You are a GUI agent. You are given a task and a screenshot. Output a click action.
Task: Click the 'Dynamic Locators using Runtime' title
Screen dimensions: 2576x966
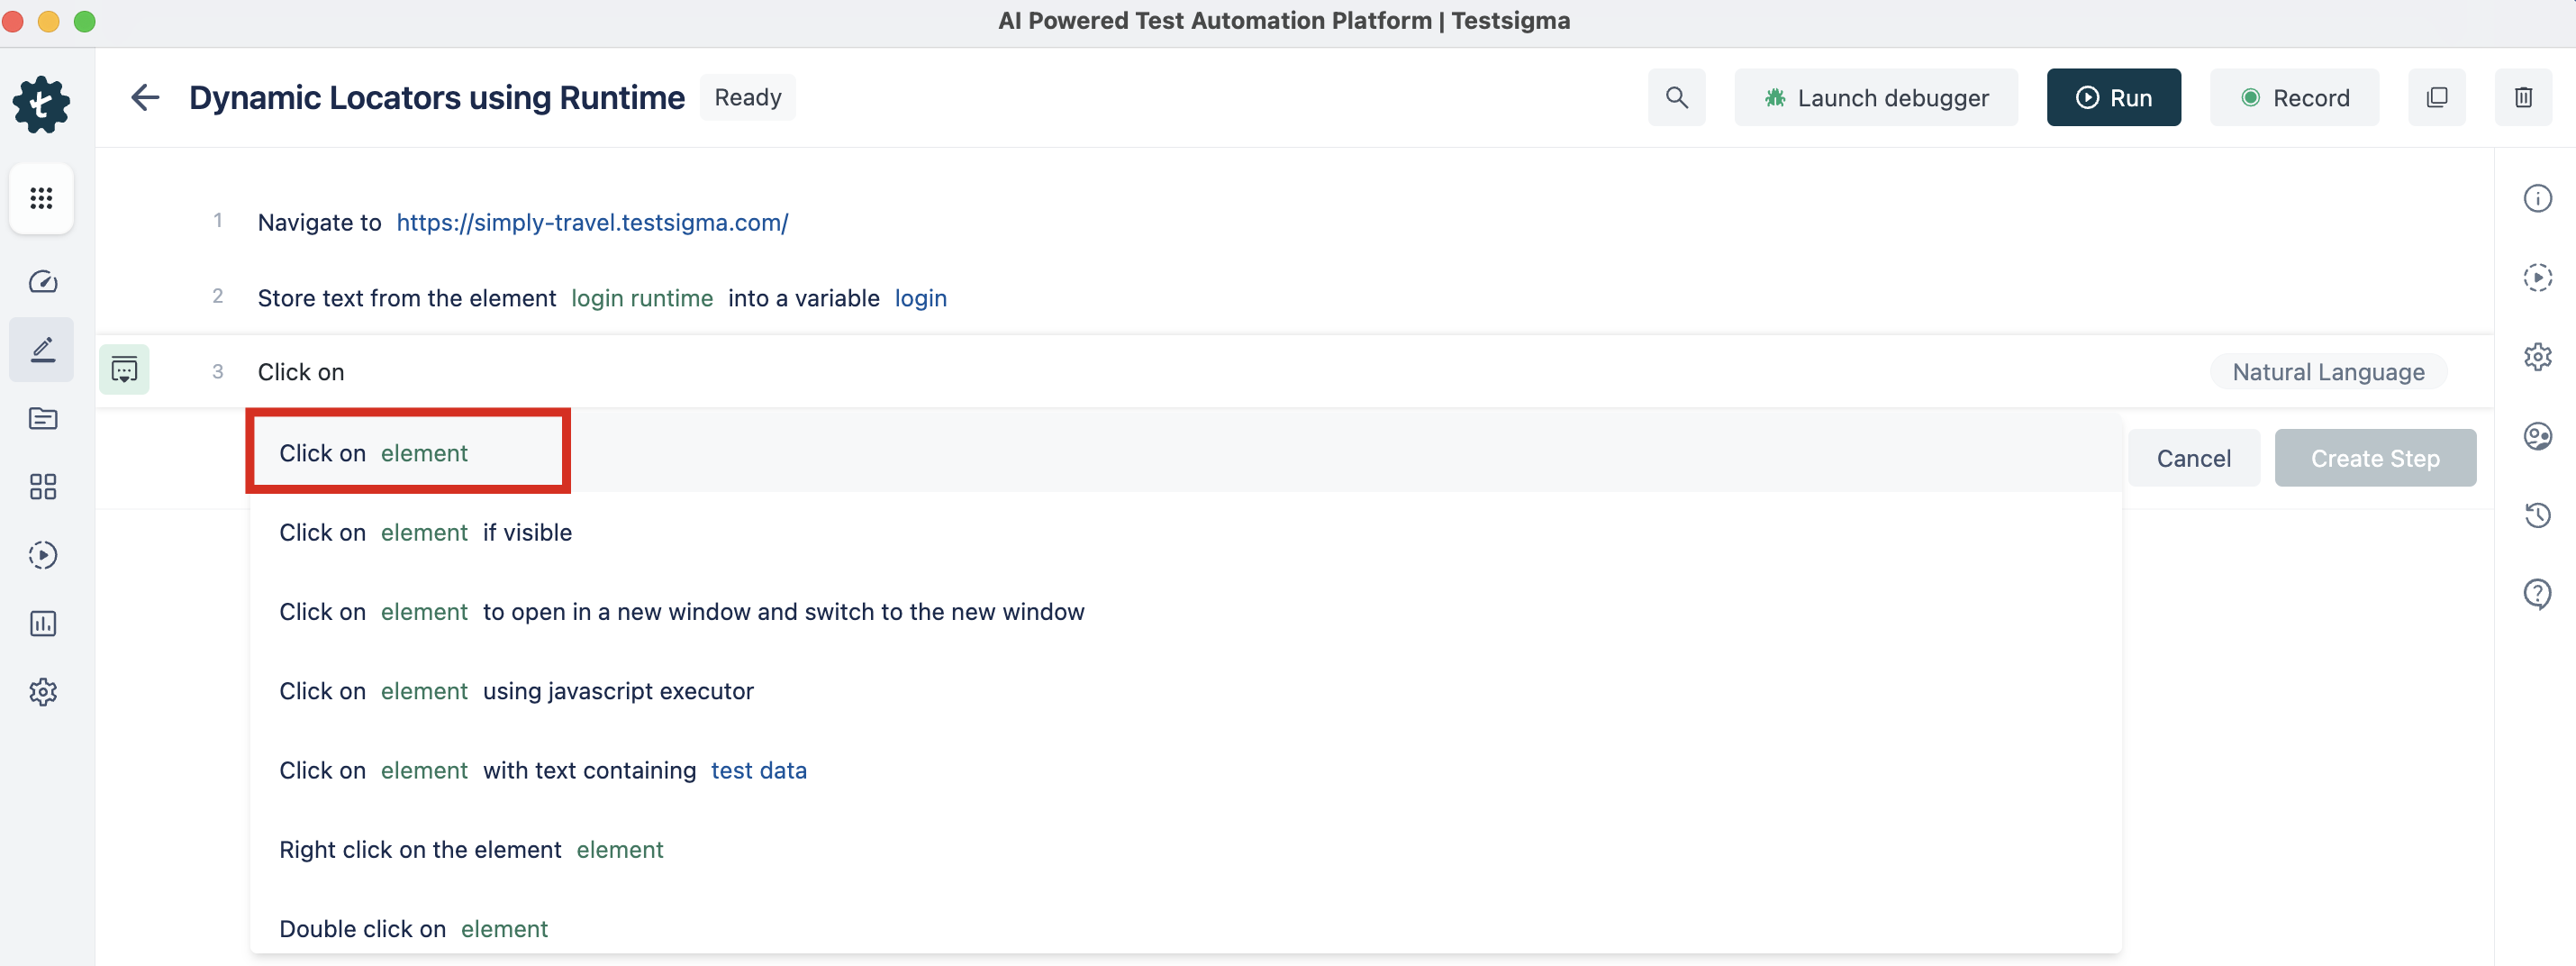tap(436, 97)
